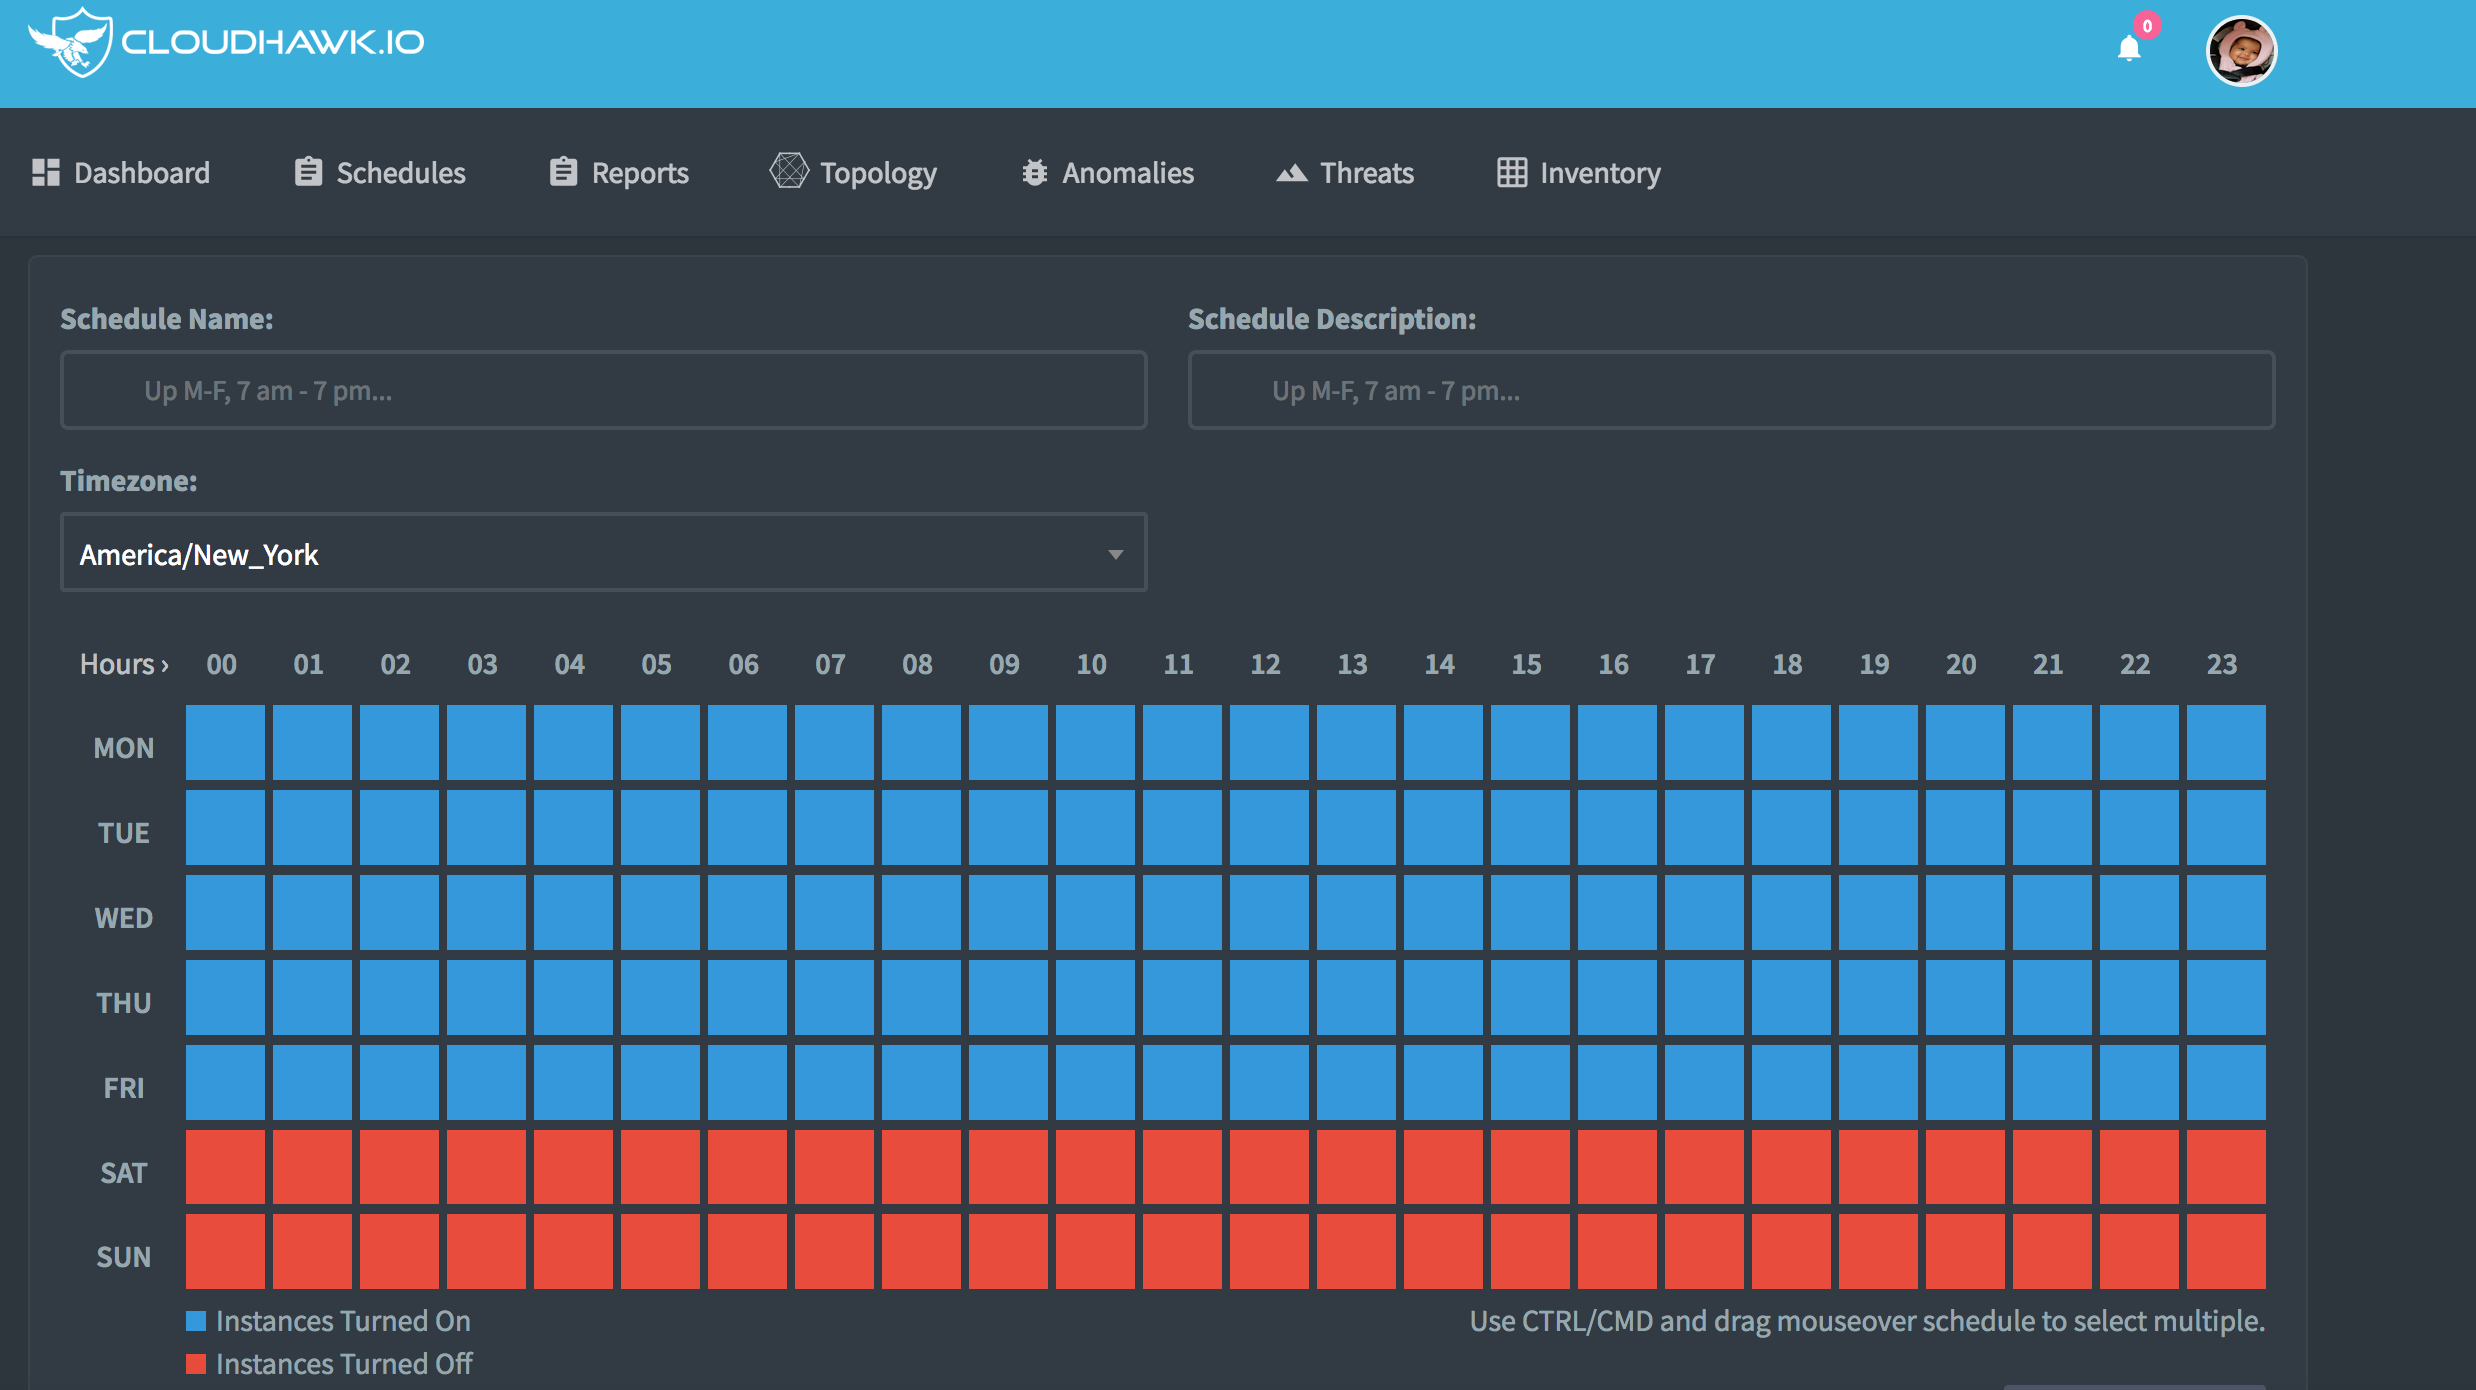Turn on Saturday 12 hour schedule cell

point(1265,1168)
